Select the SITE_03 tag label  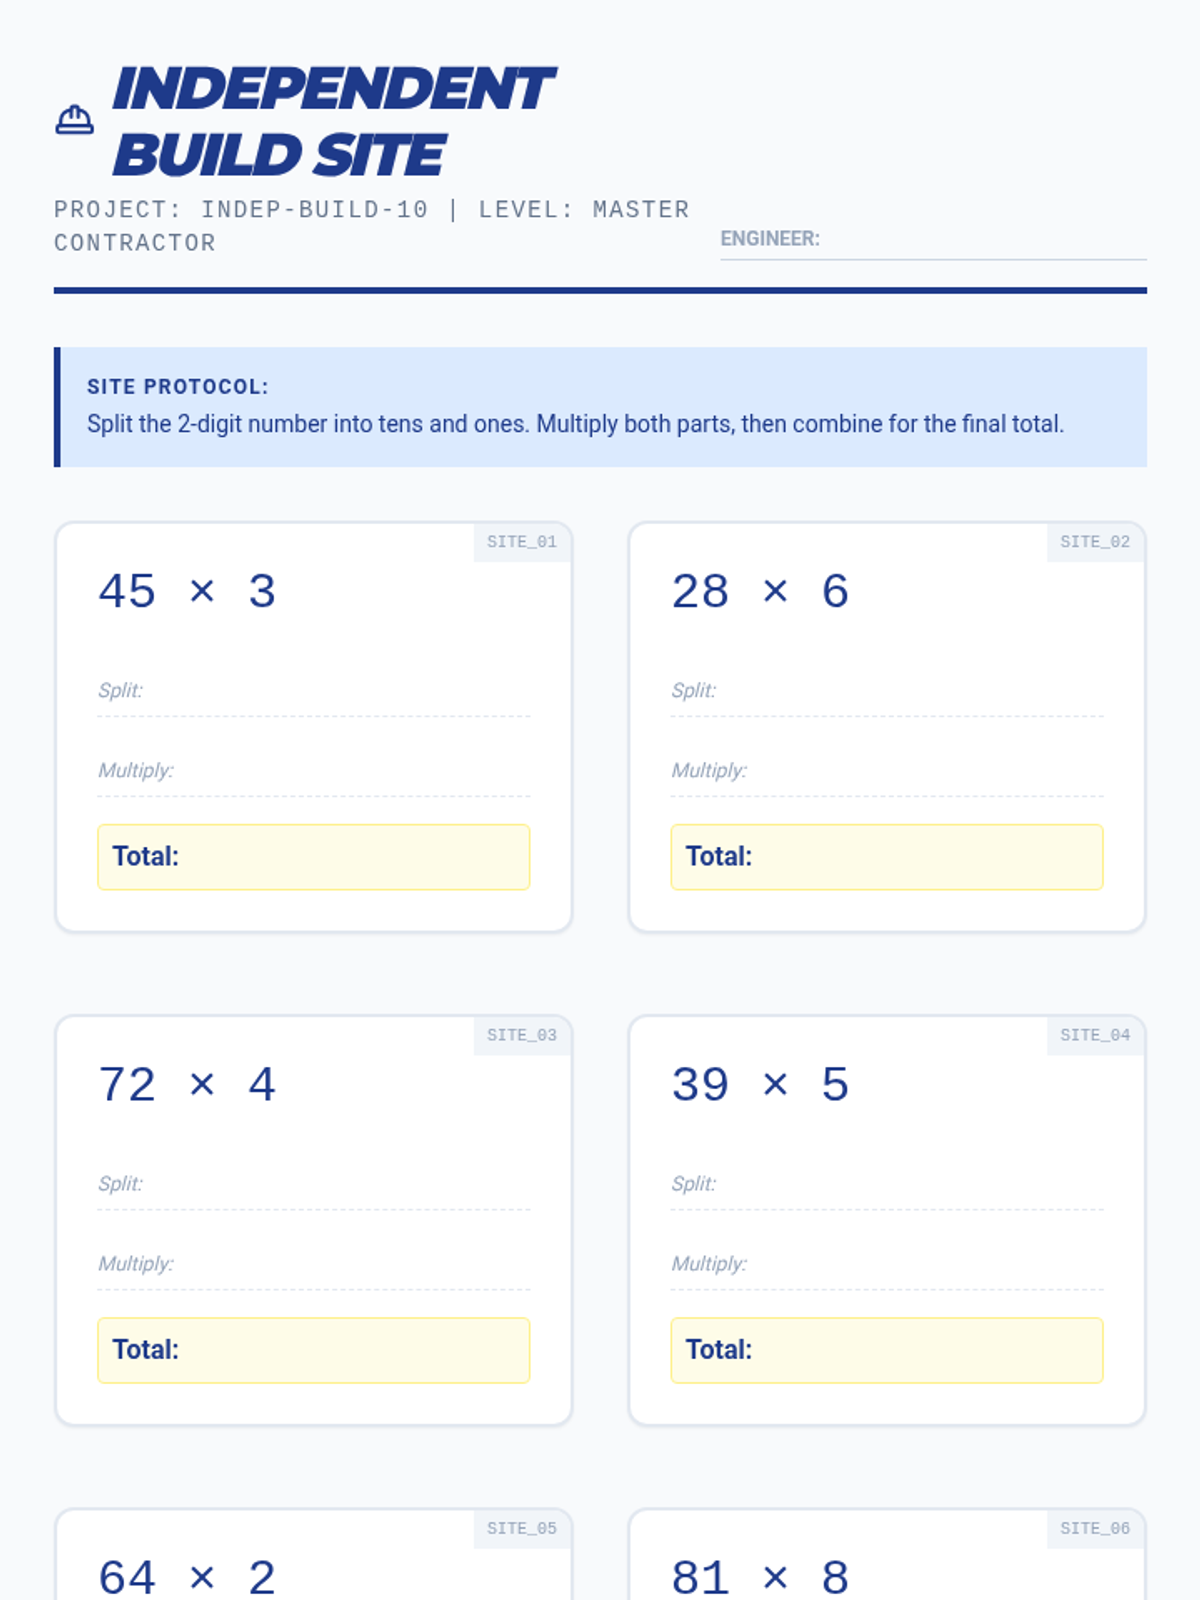click(x=522, y=1035)
